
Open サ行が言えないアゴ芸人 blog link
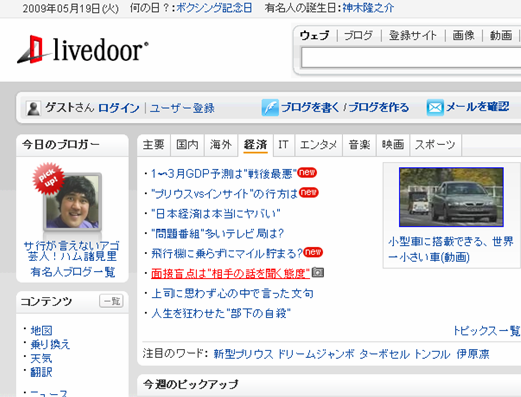(x=72, y=251)
